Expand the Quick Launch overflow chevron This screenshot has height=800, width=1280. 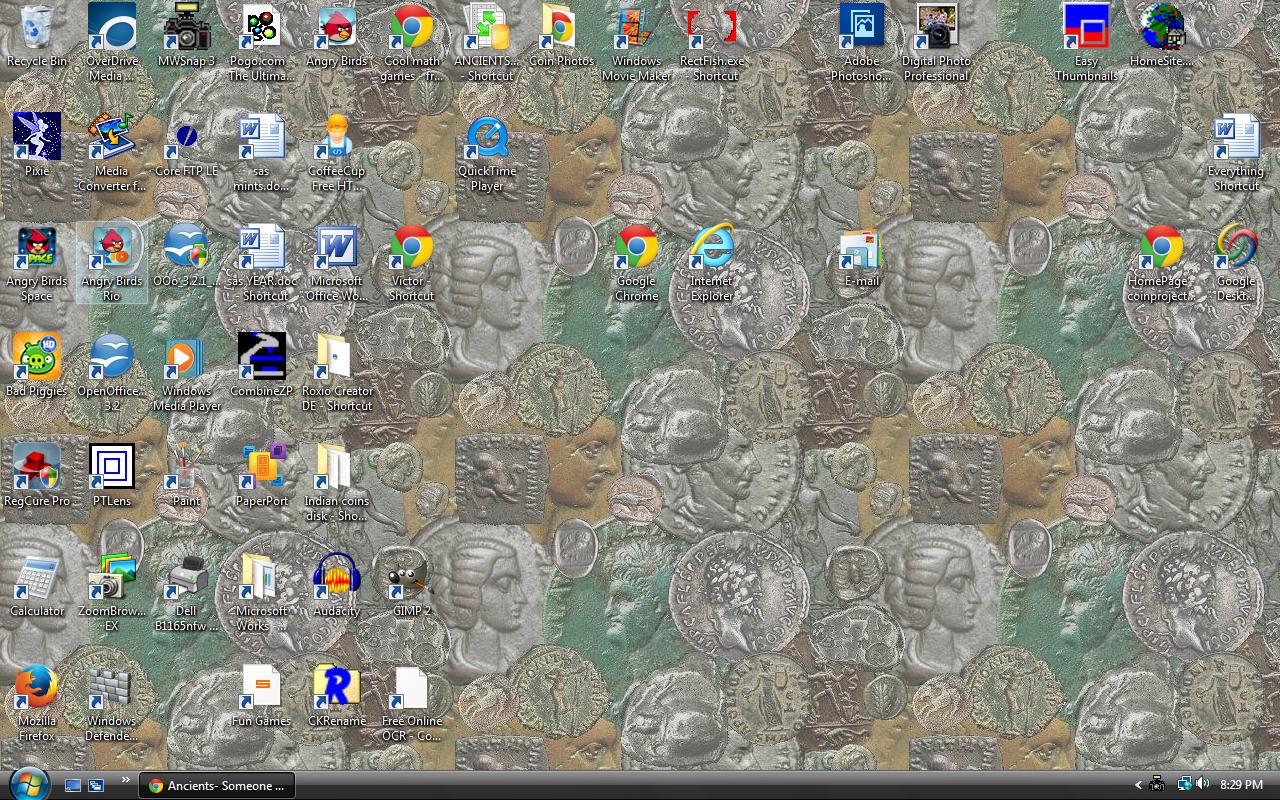125,780
